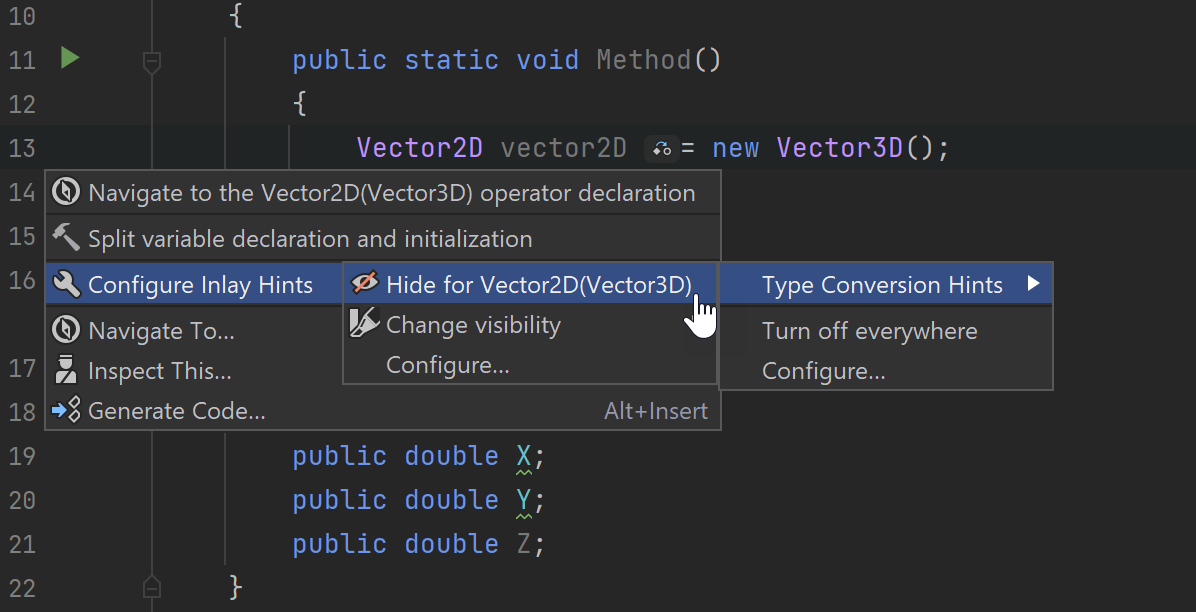Image resolution: width=1196 pixels, height=612 pixels.
Task: Click the Inspect This icon
Action: click(x=66, y=371)
